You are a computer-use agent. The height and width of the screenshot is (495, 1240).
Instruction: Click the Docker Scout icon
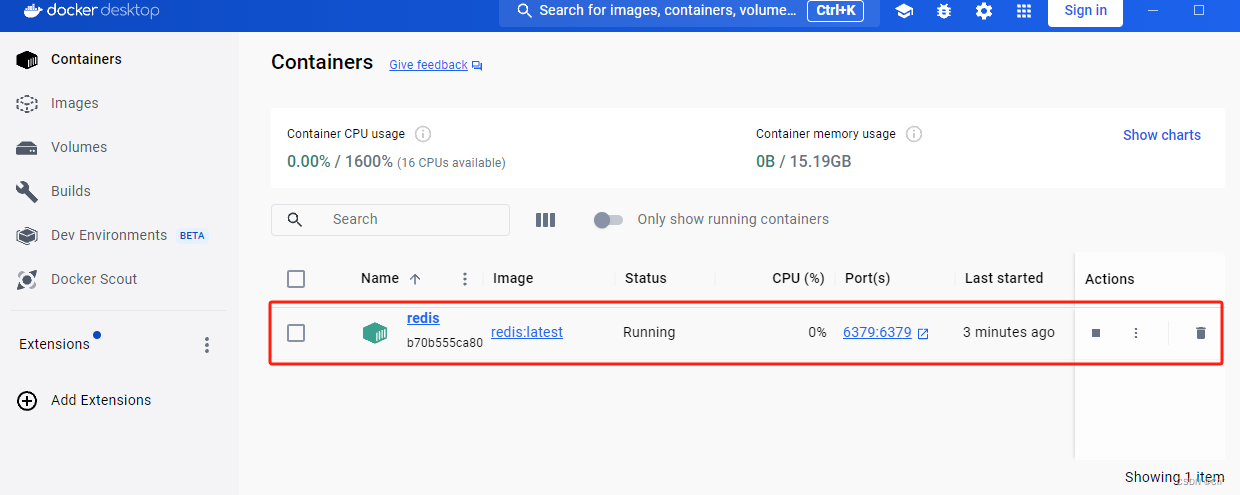27,280
